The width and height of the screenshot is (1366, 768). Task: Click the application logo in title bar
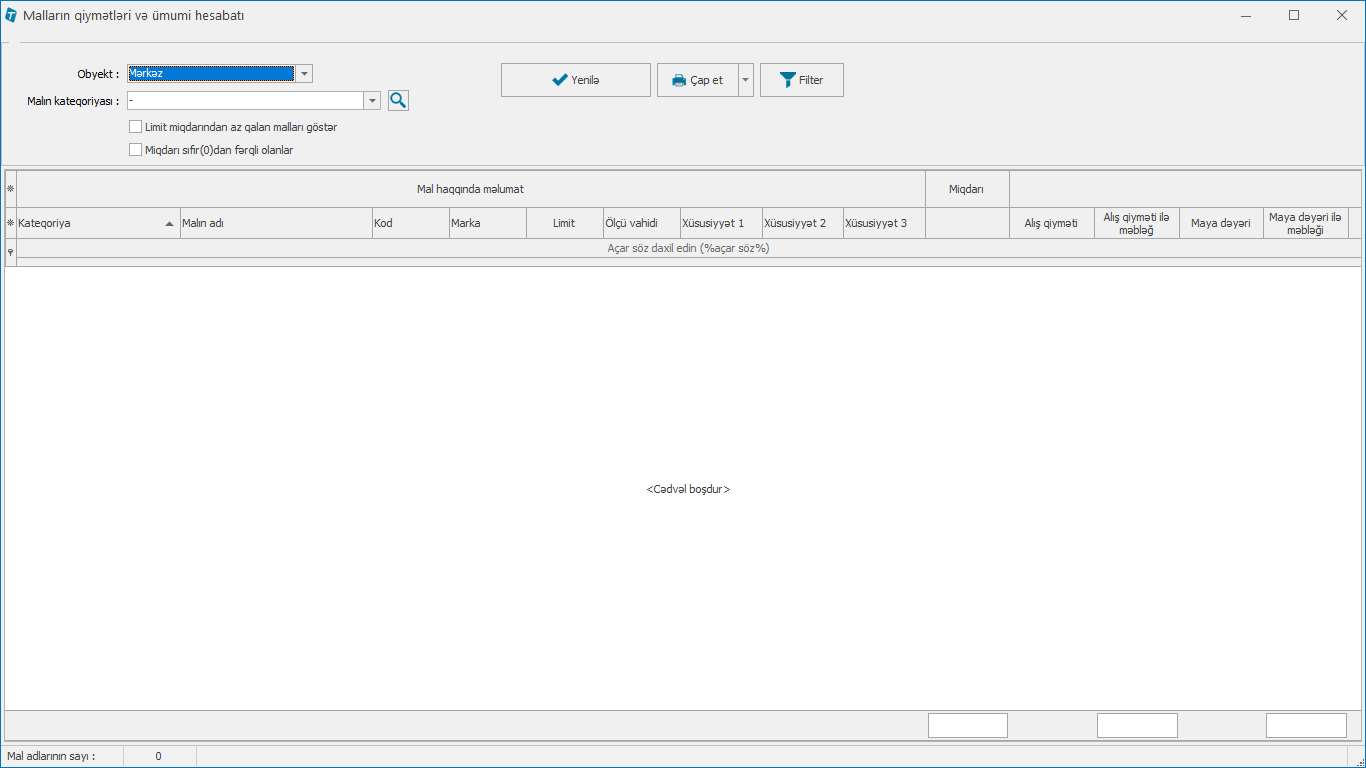11,16
